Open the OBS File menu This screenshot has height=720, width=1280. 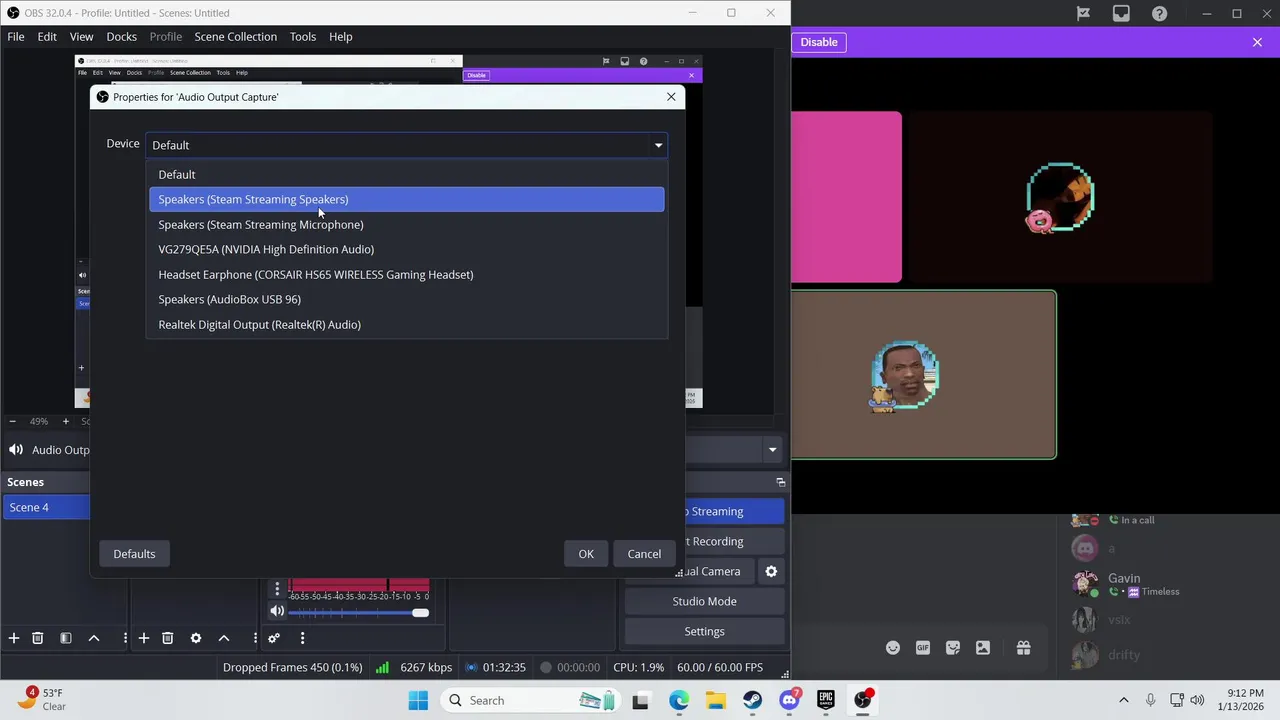point(16,36)
